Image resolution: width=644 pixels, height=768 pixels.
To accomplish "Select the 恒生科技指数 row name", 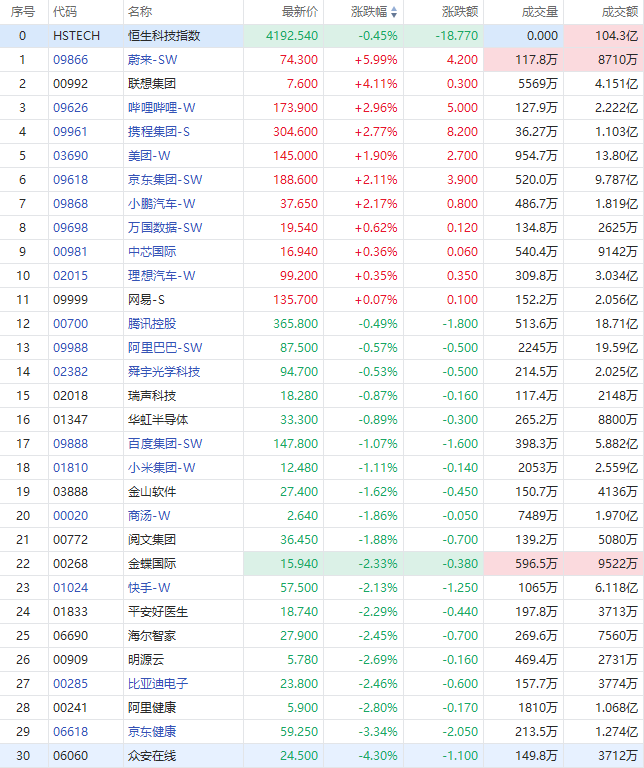I will pos(164,36).
